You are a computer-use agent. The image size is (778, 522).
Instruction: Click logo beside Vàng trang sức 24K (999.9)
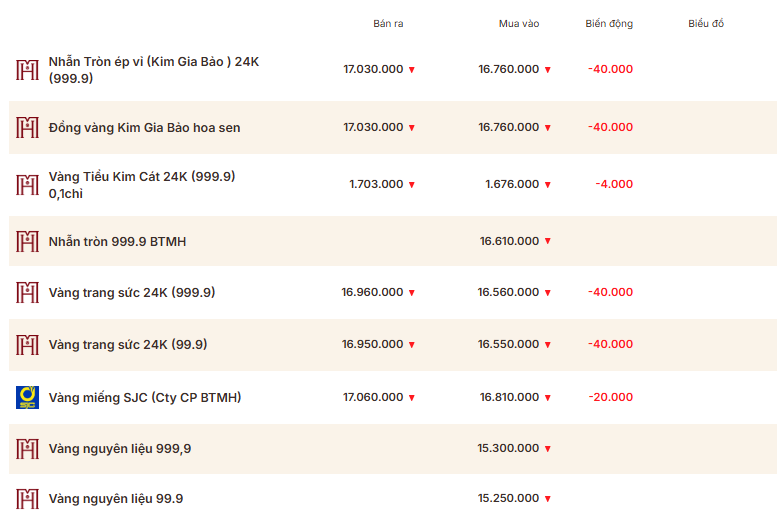(x=27, y=292)
